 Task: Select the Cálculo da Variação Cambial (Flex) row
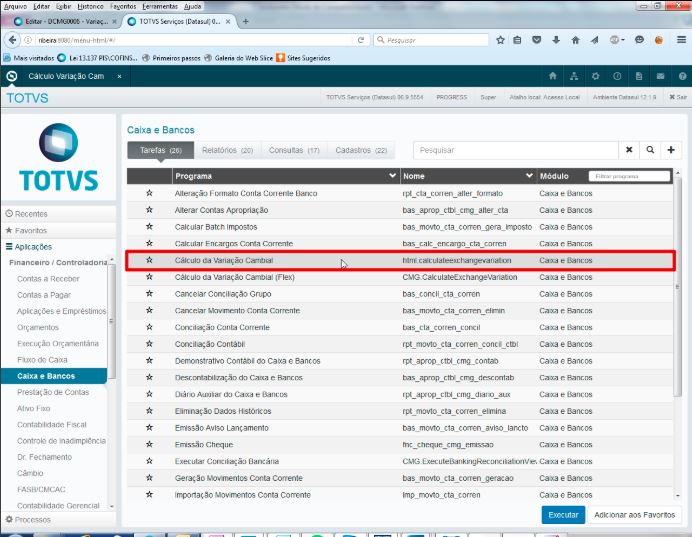click(x=400, y=277)
